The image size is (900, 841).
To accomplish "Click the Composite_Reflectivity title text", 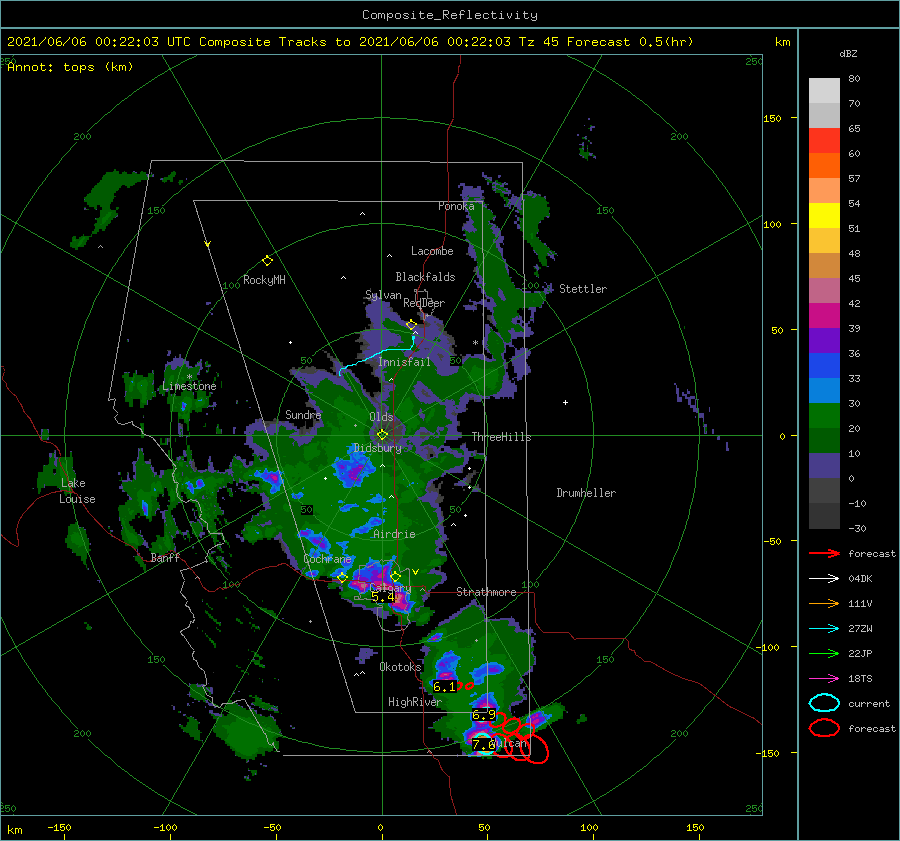I will pyautogui.click(x=449, y=15).
